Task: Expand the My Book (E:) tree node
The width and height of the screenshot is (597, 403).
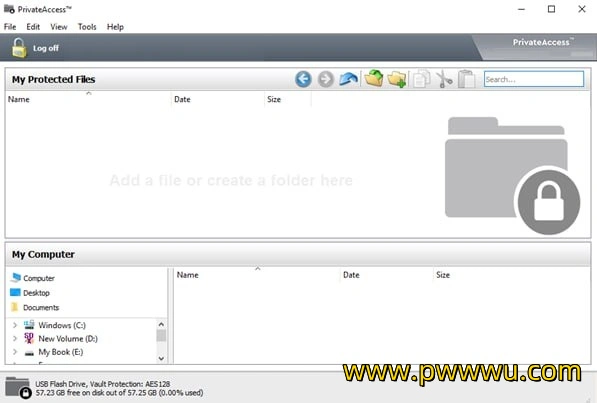Action: [x=14, y=352]
